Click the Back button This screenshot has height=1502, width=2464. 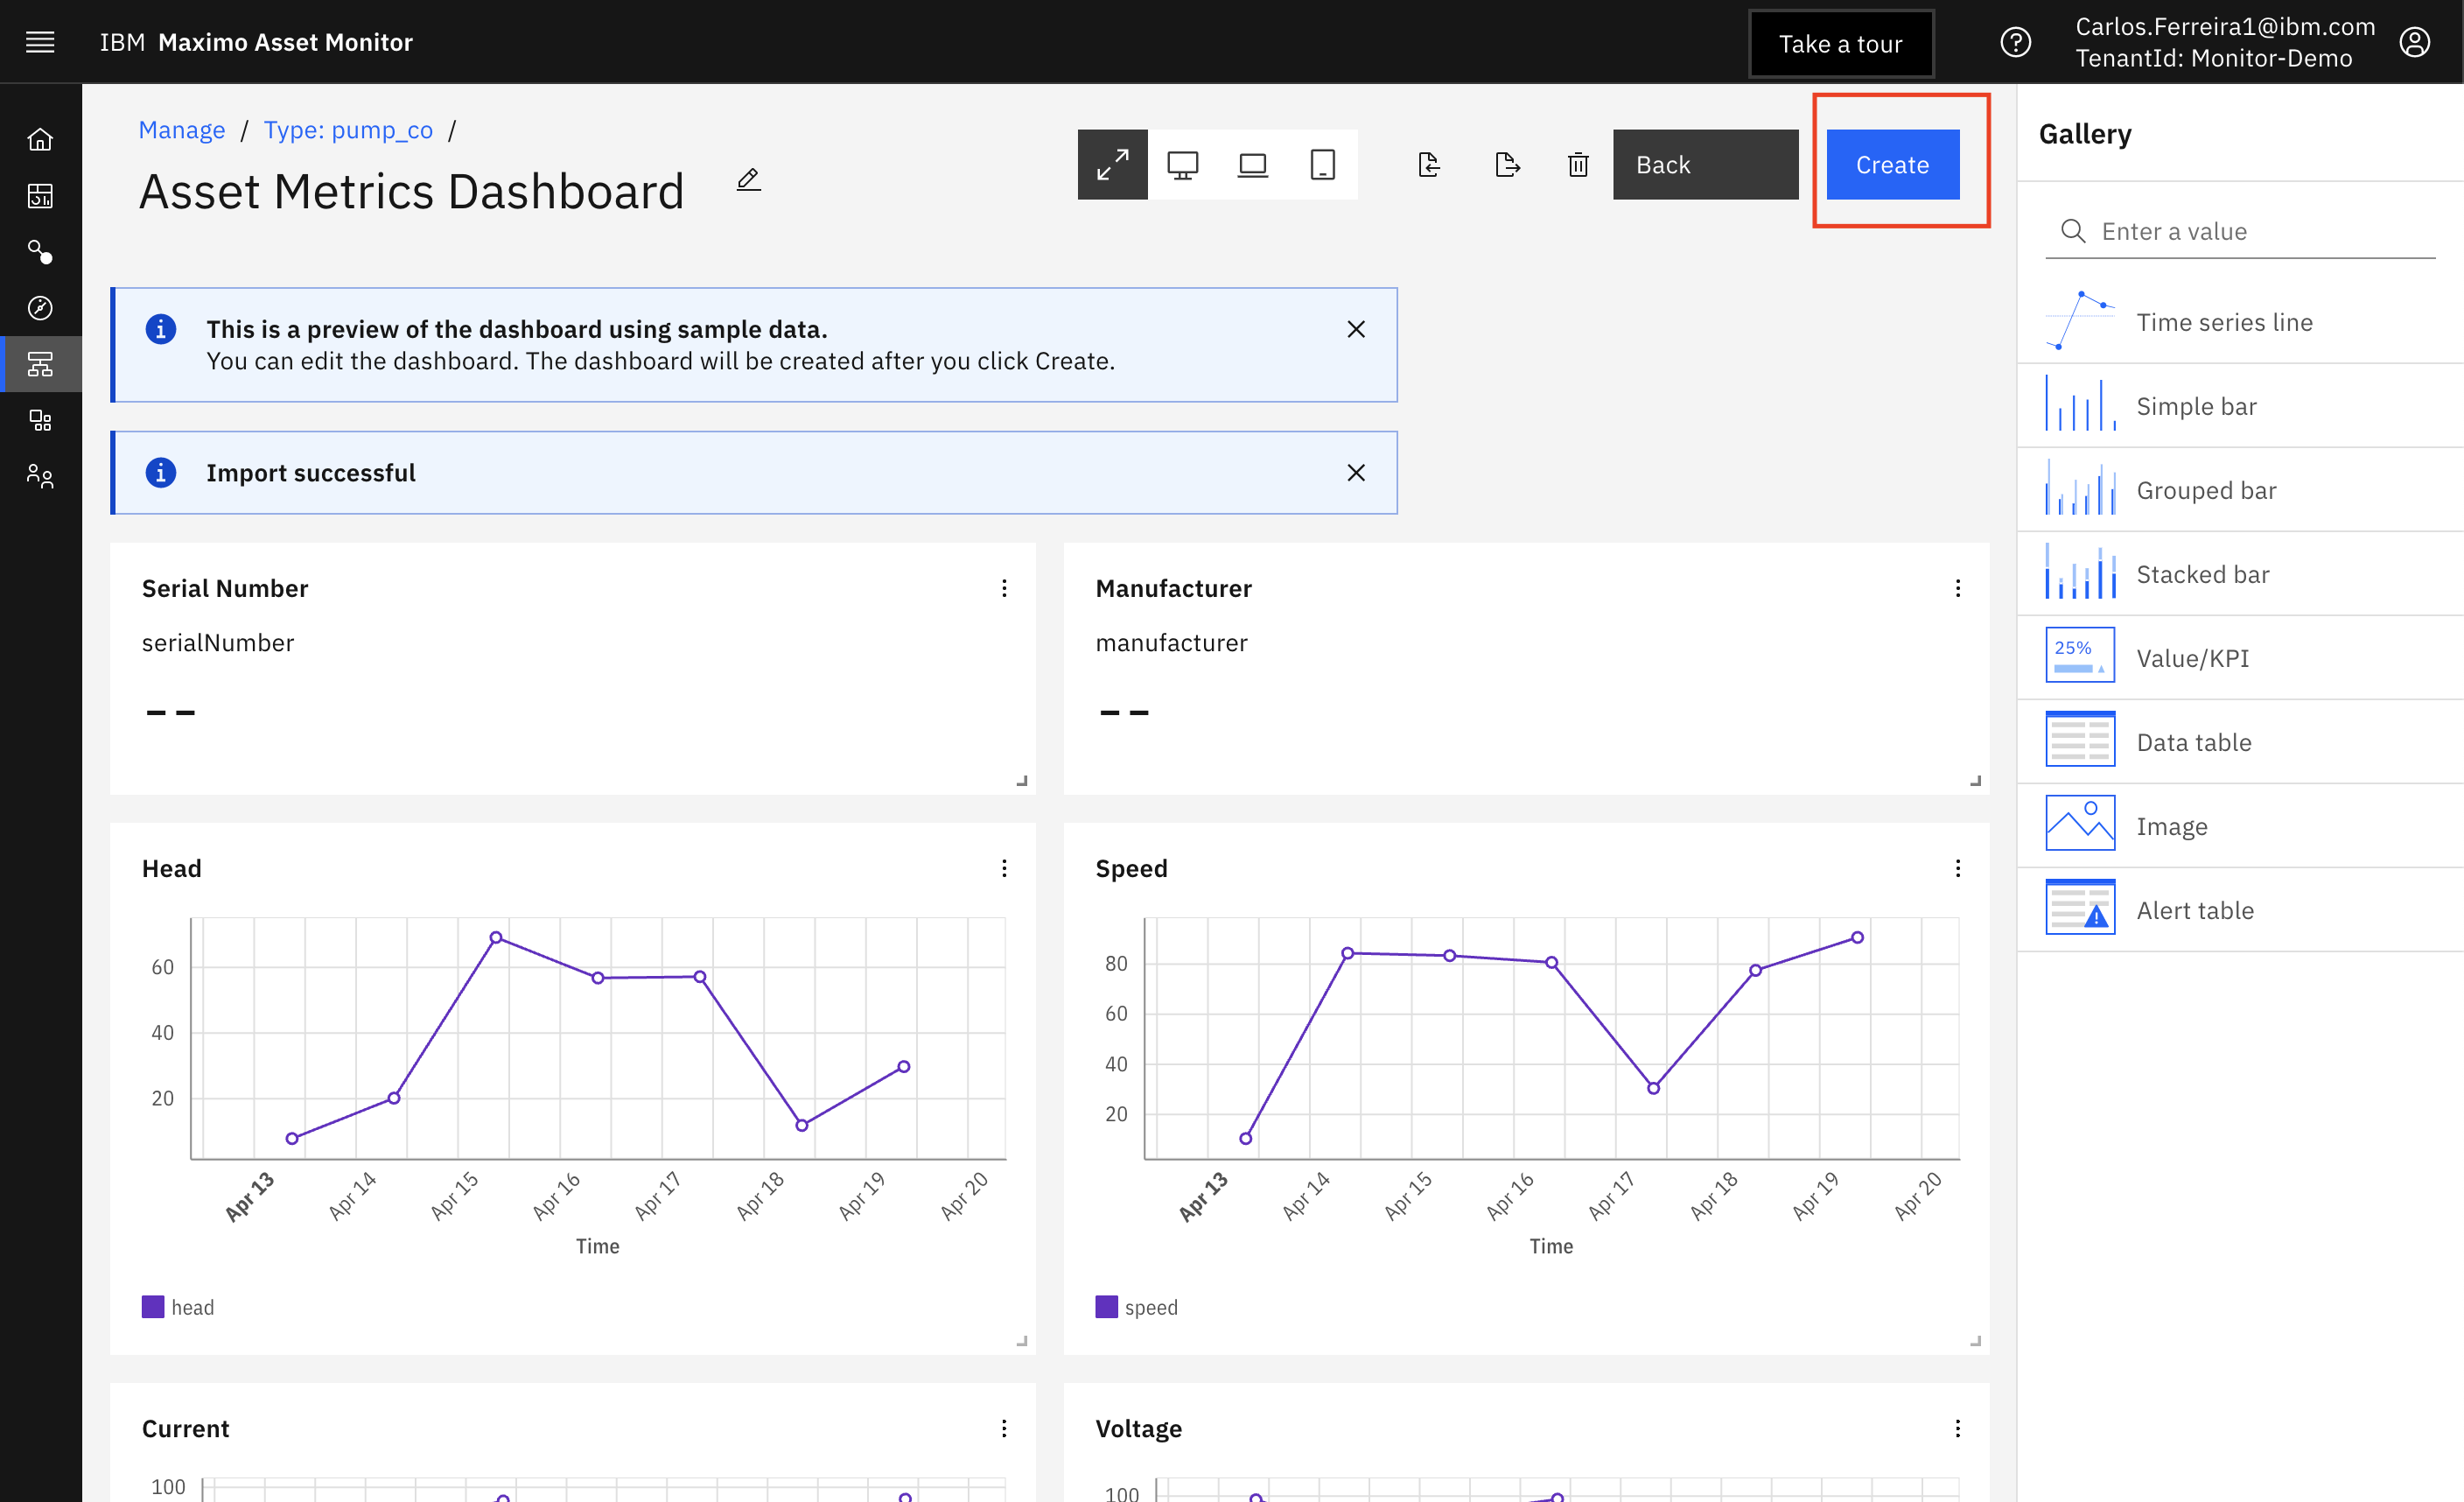1705,164
